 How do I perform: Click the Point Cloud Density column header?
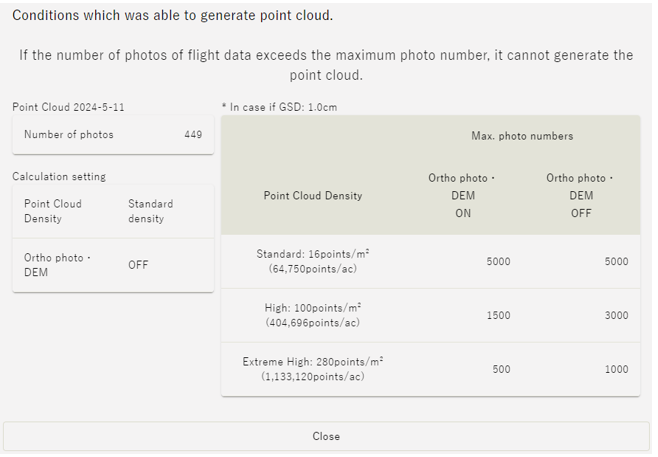(x=313, y=196)
